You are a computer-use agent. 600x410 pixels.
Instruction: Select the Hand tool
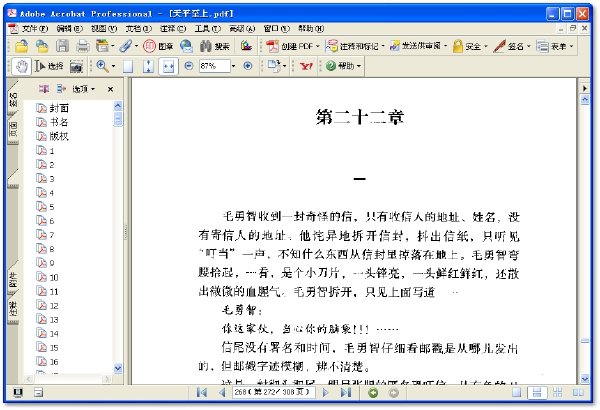(21, 66)
